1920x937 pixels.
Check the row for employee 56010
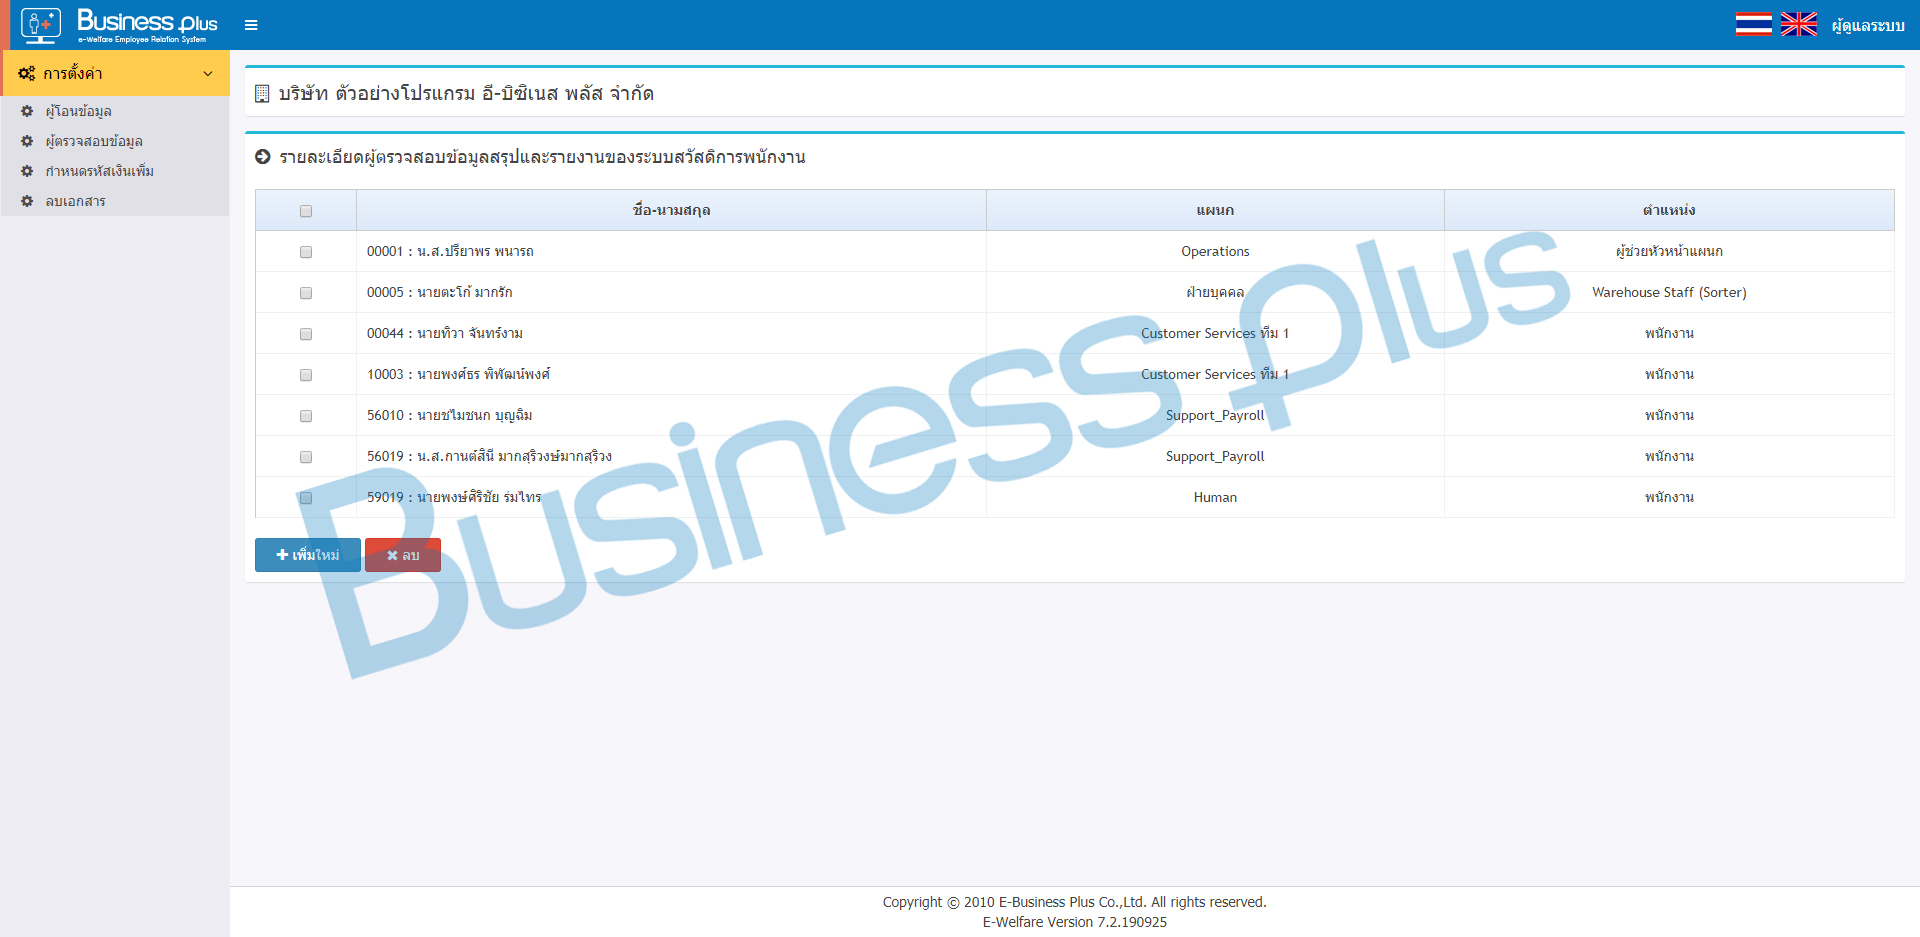point(306,416)
